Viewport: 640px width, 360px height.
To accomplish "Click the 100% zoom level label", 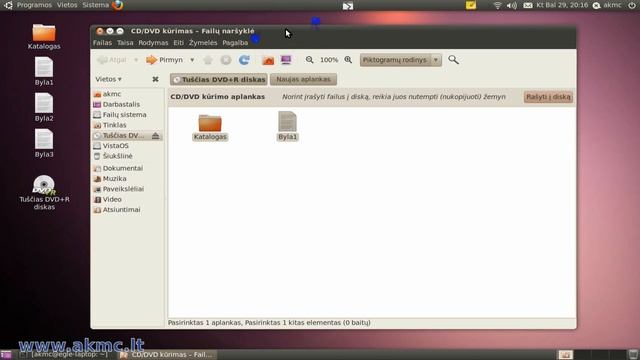I will 329,60.
